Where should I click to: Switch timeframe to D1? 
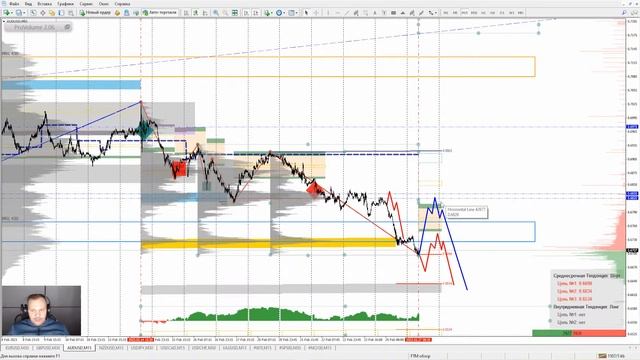pos(502,13)
